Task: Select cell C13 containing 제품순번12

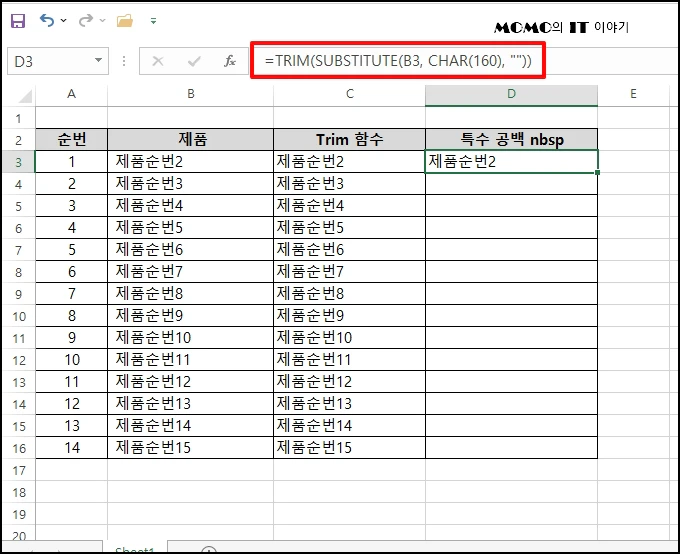Action: point(350,382)
